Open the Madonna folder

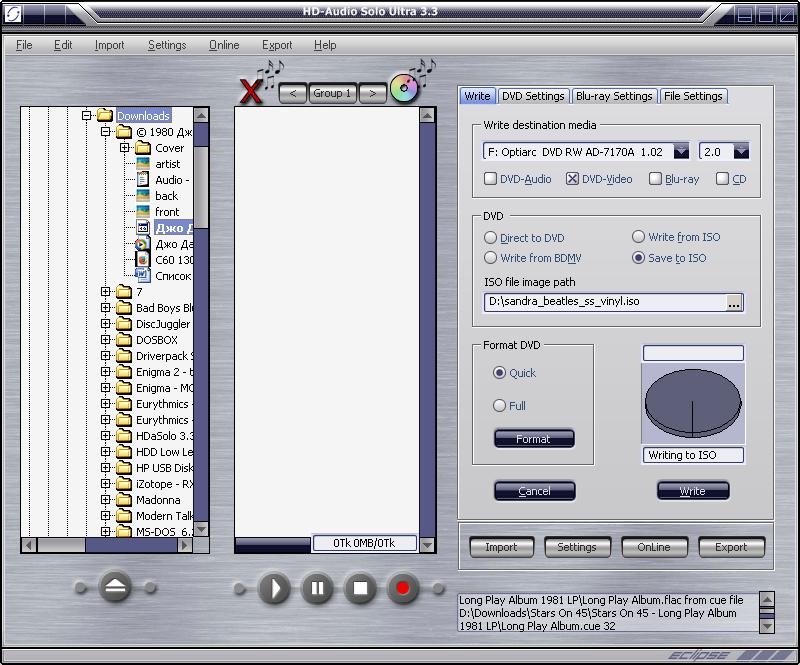148,500
